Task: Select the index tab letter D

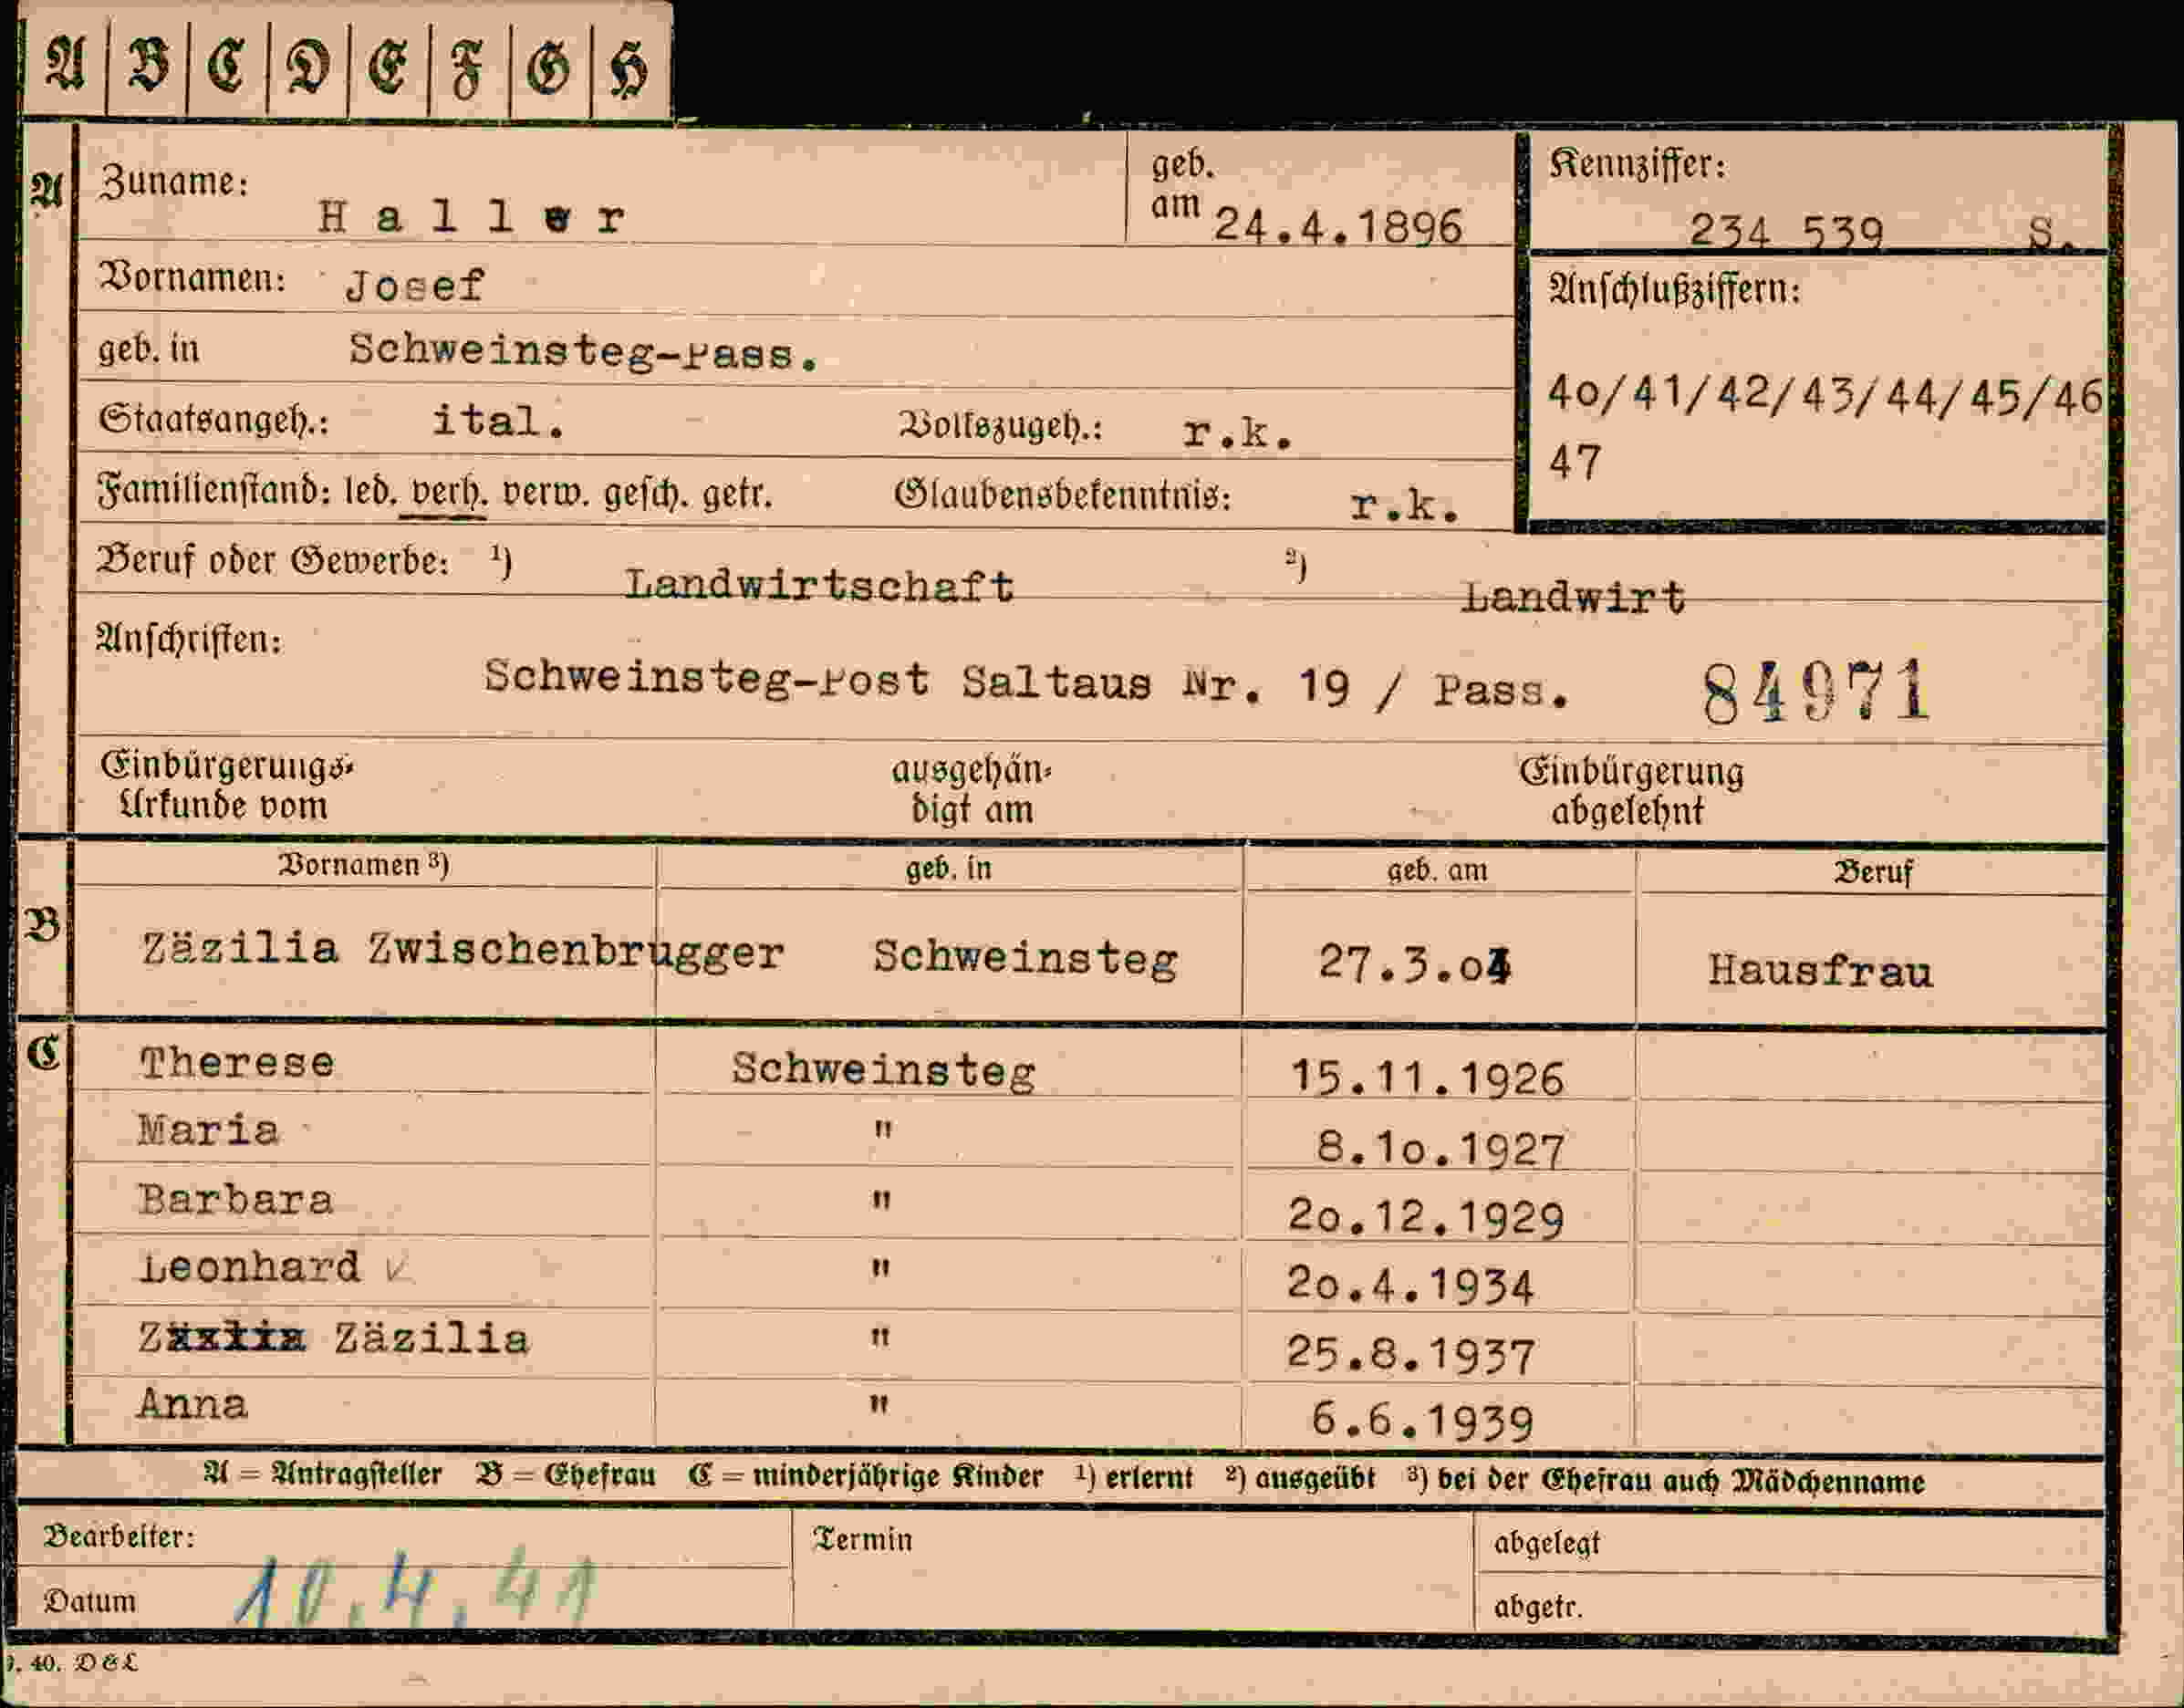Action: pos(307,66)
